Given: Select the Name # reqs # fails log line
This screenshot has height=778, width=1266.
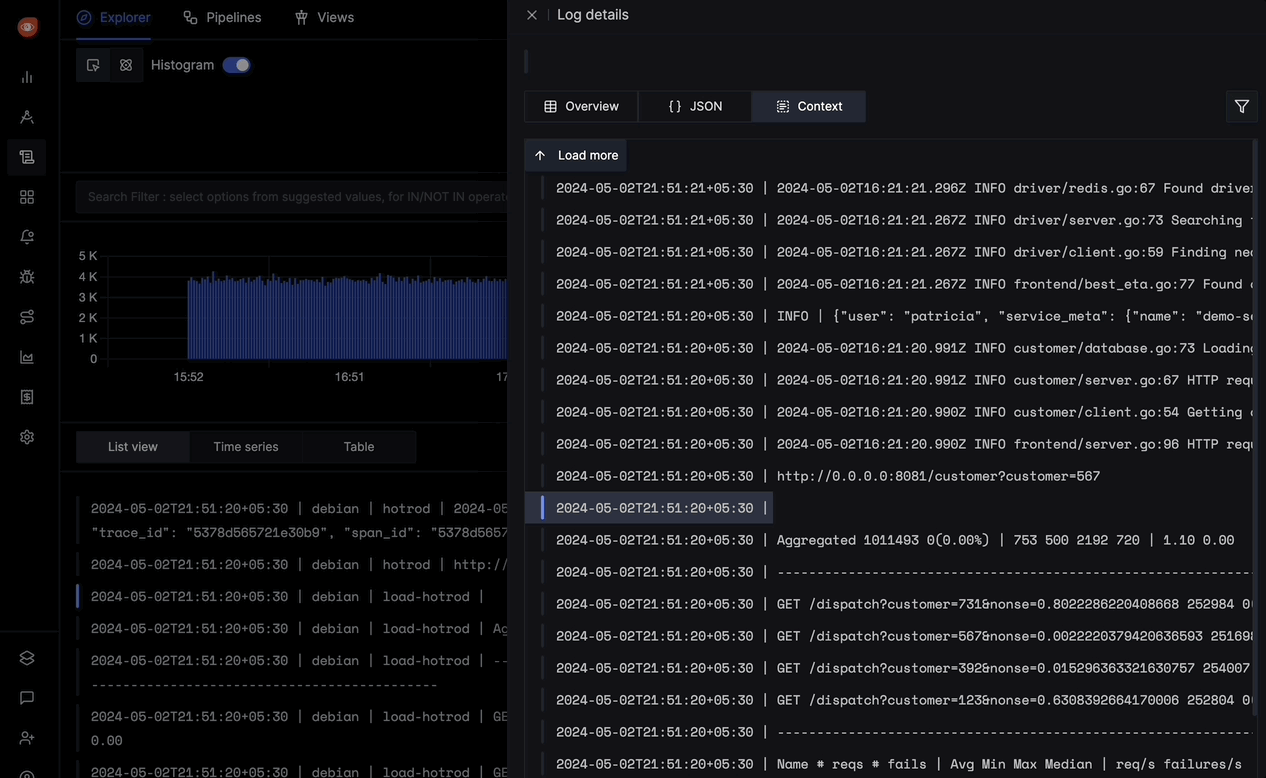Looking at the screenshot, I should tap(890, 764).
